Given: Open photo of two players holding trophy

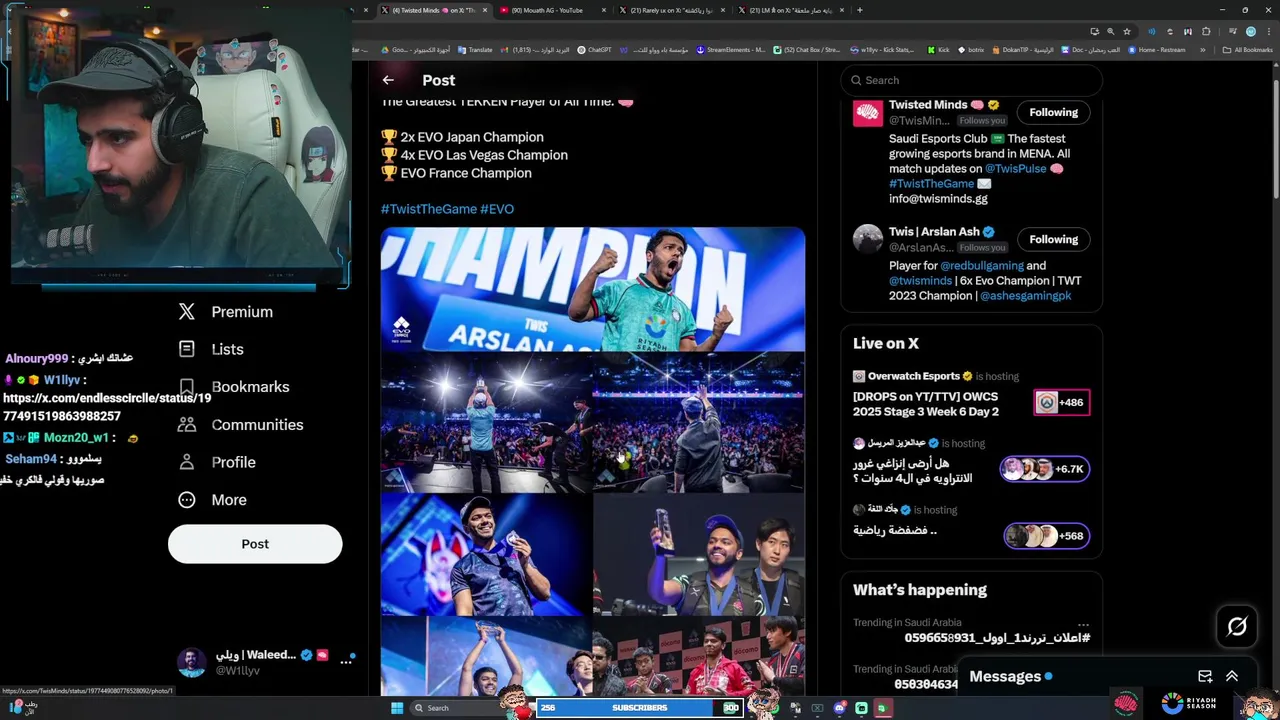Looking at the screenshot, I should coord(699,555).
